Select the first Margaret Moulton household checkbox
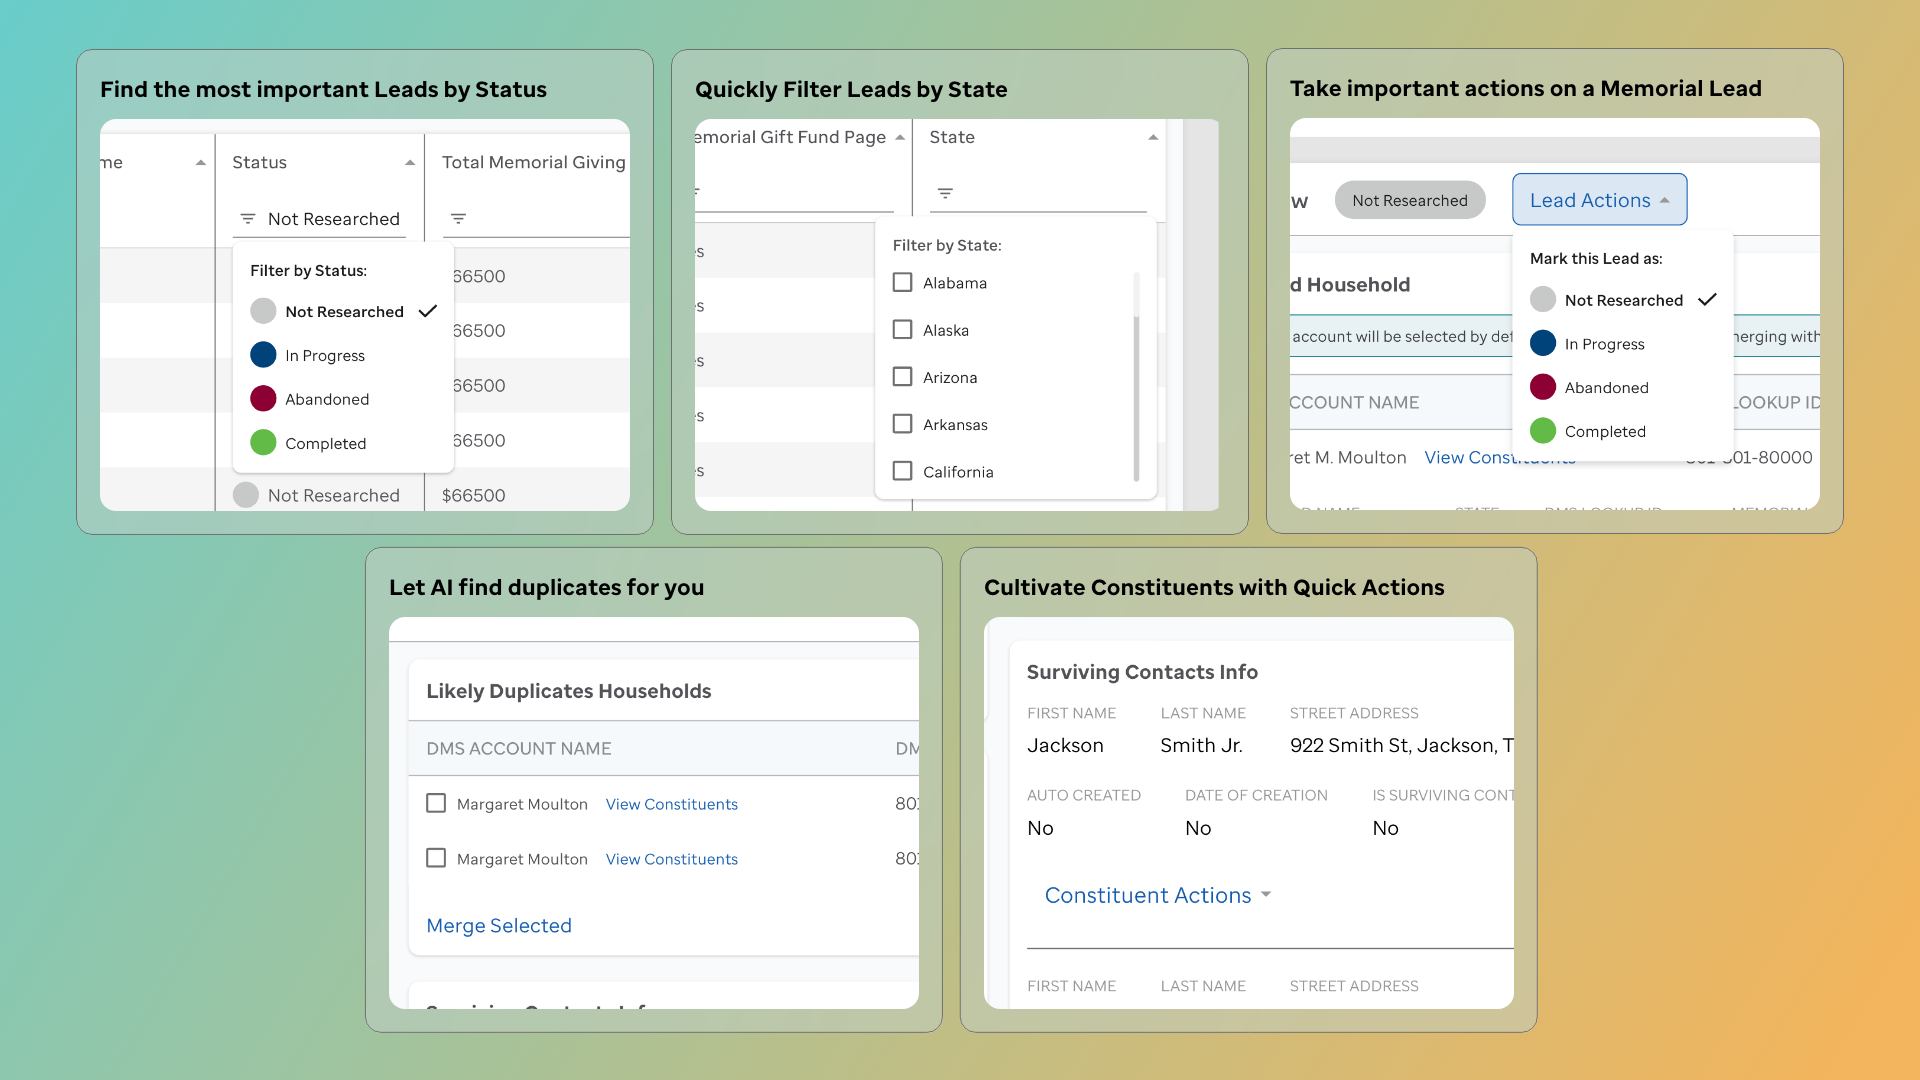This screenshot has height=1080, width=1920. point(436,803)
